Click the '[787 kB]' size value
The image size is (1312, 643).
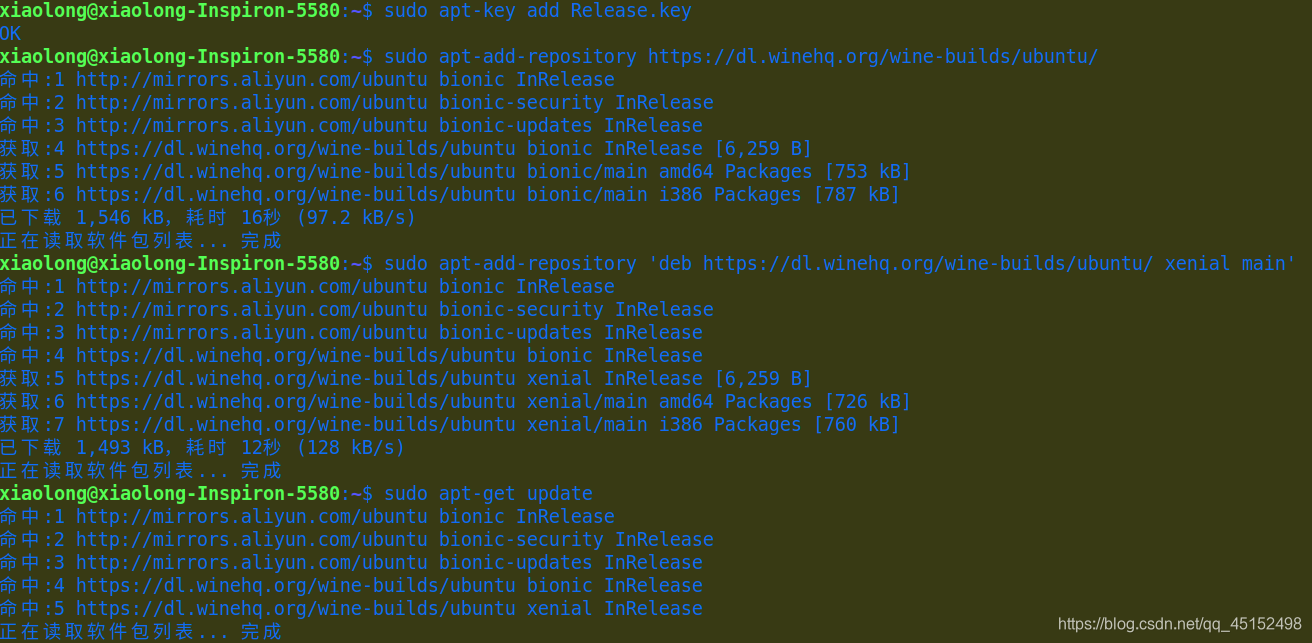click(x=856, y=195)
